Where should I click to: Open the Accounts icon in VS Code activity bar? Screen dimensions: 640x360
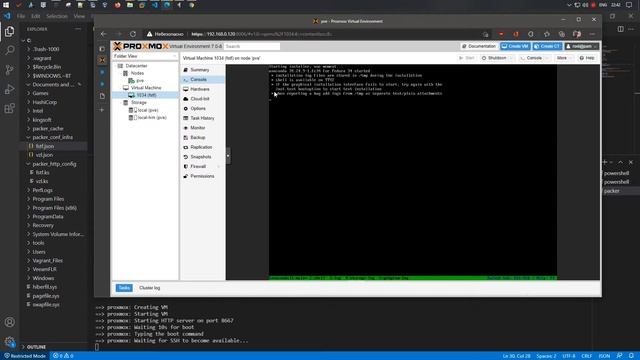pos(9,322)
